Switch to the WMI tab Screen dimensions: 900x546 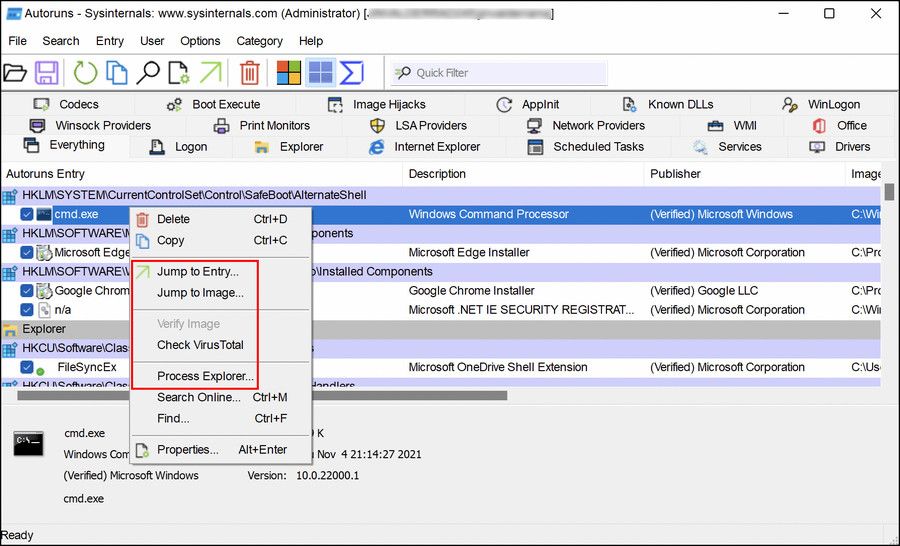coord(732,126)
